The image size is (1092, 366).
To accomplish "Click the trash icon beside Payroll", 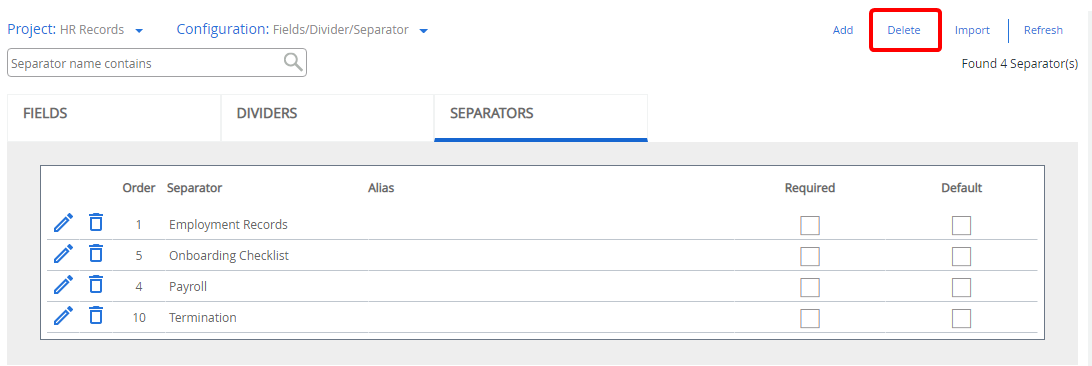I will tap(96, 283).
